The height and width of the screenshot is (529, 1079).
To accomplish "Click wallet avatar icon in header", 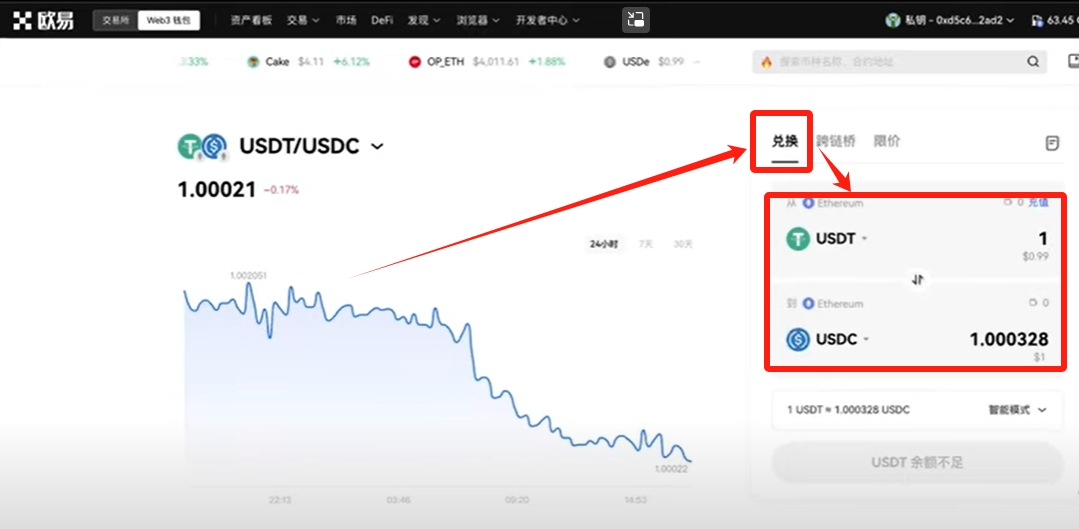I will [x=893, y=21].
